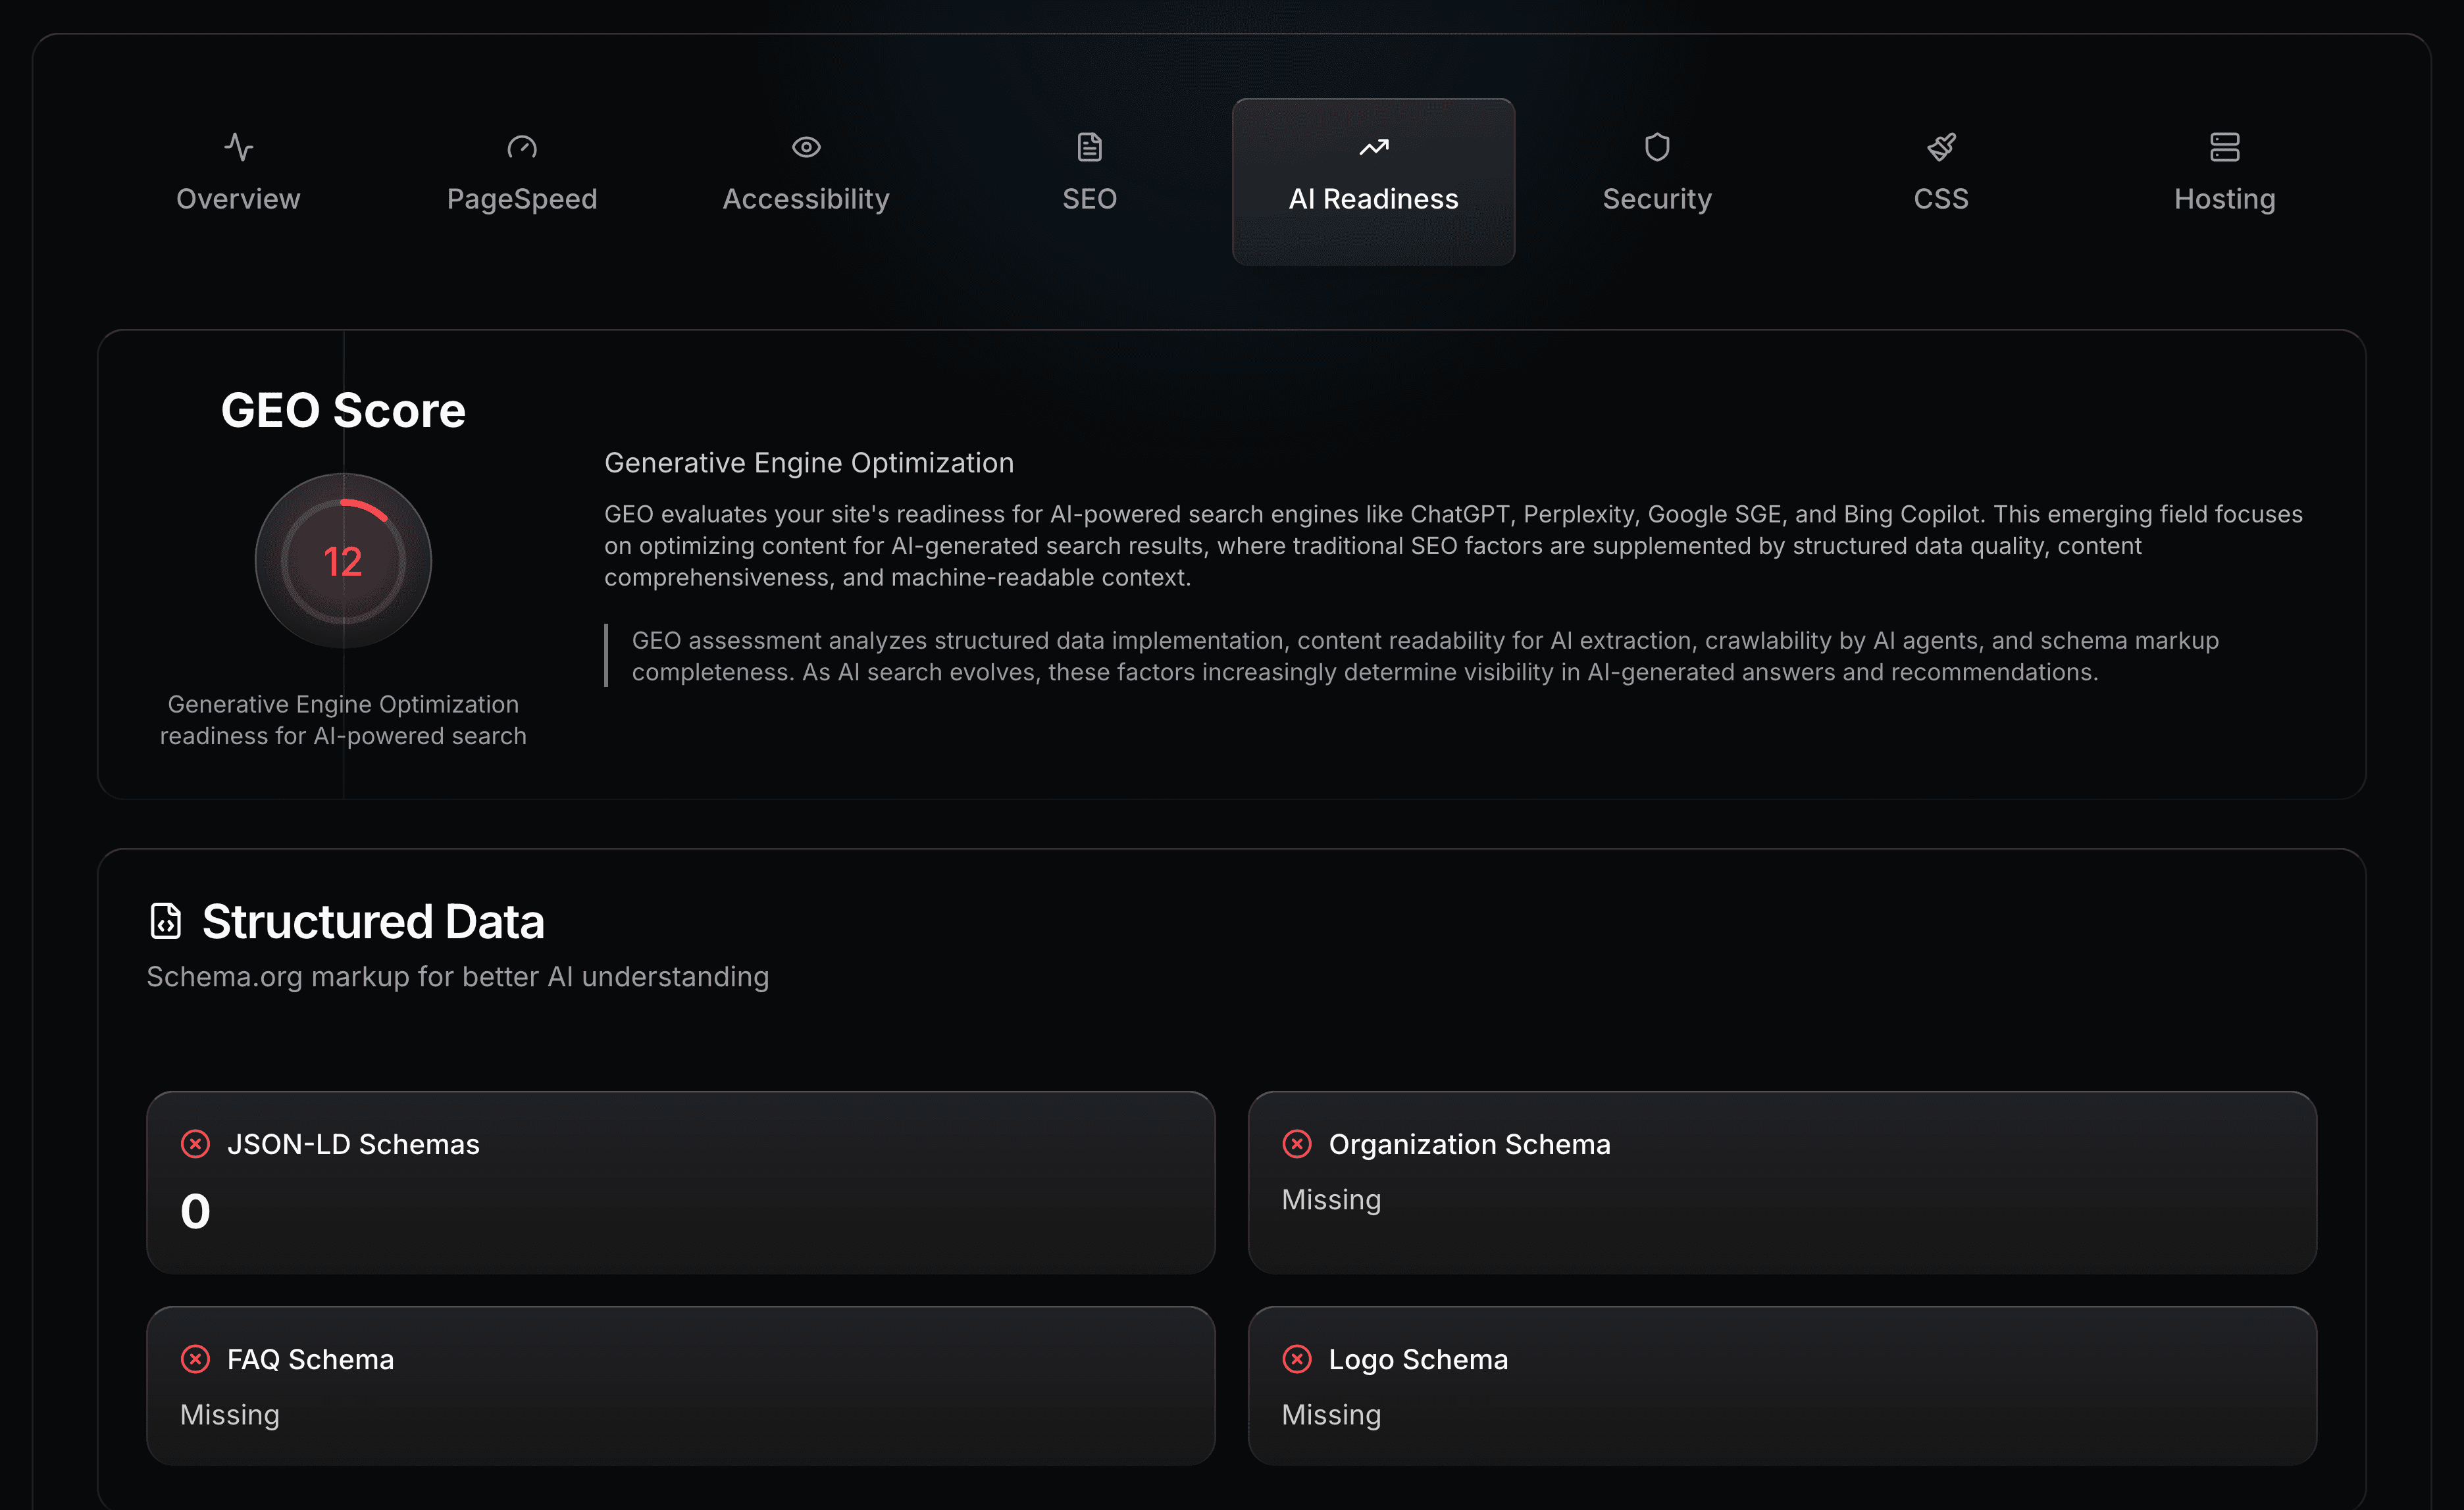Viewport: 2464px width, 1510px height.
Task: Click the Generative Engine Optimization subheading
Action: click(809, 462)
